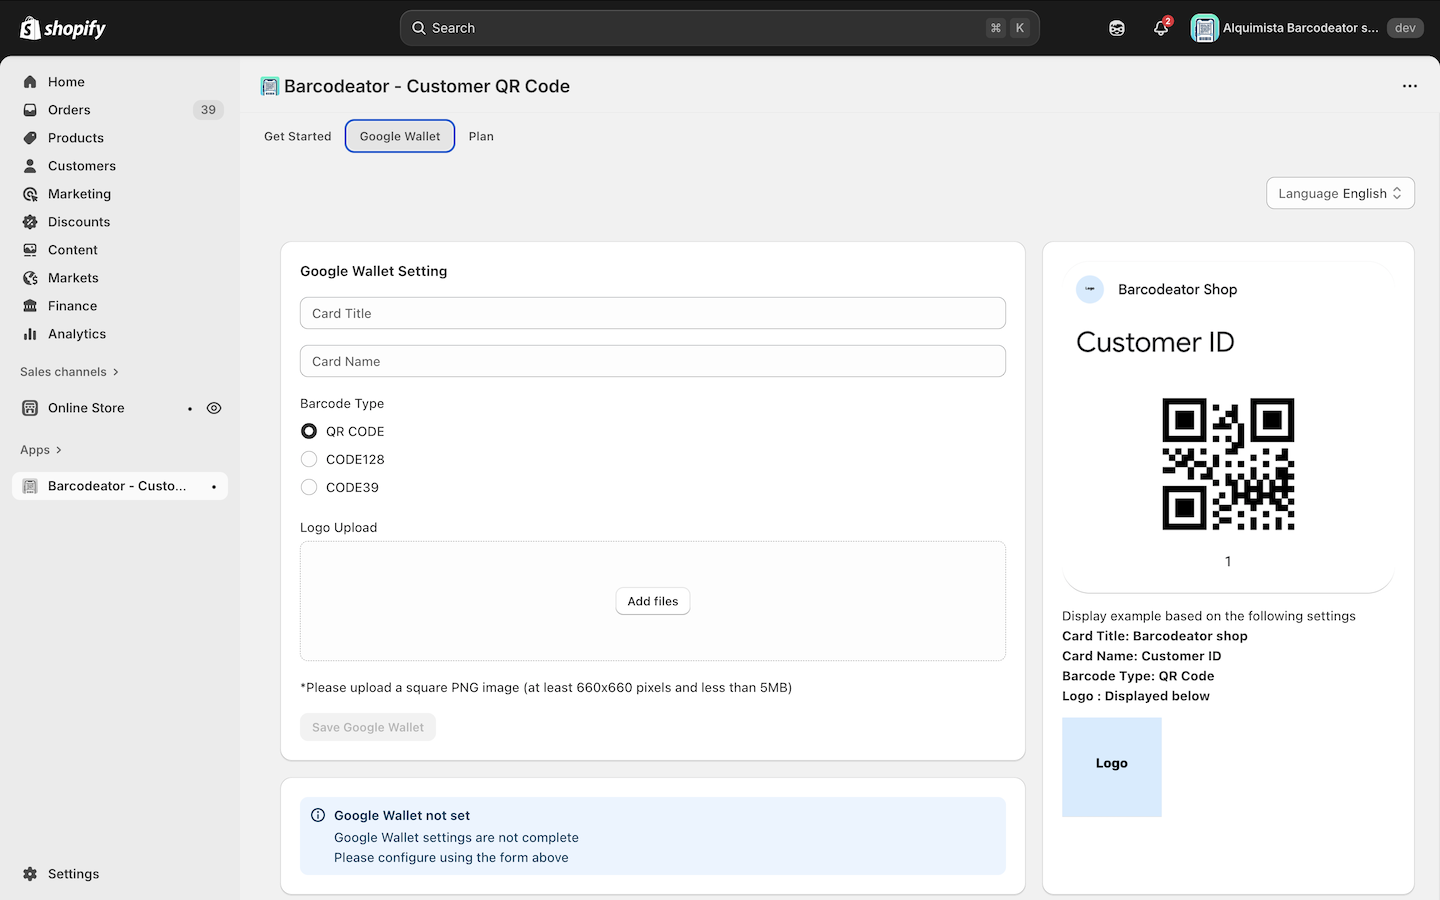Open the three-dot more actions menu
The height and width of the screenshot is (900, 1440).
(x=1410, y=86)
